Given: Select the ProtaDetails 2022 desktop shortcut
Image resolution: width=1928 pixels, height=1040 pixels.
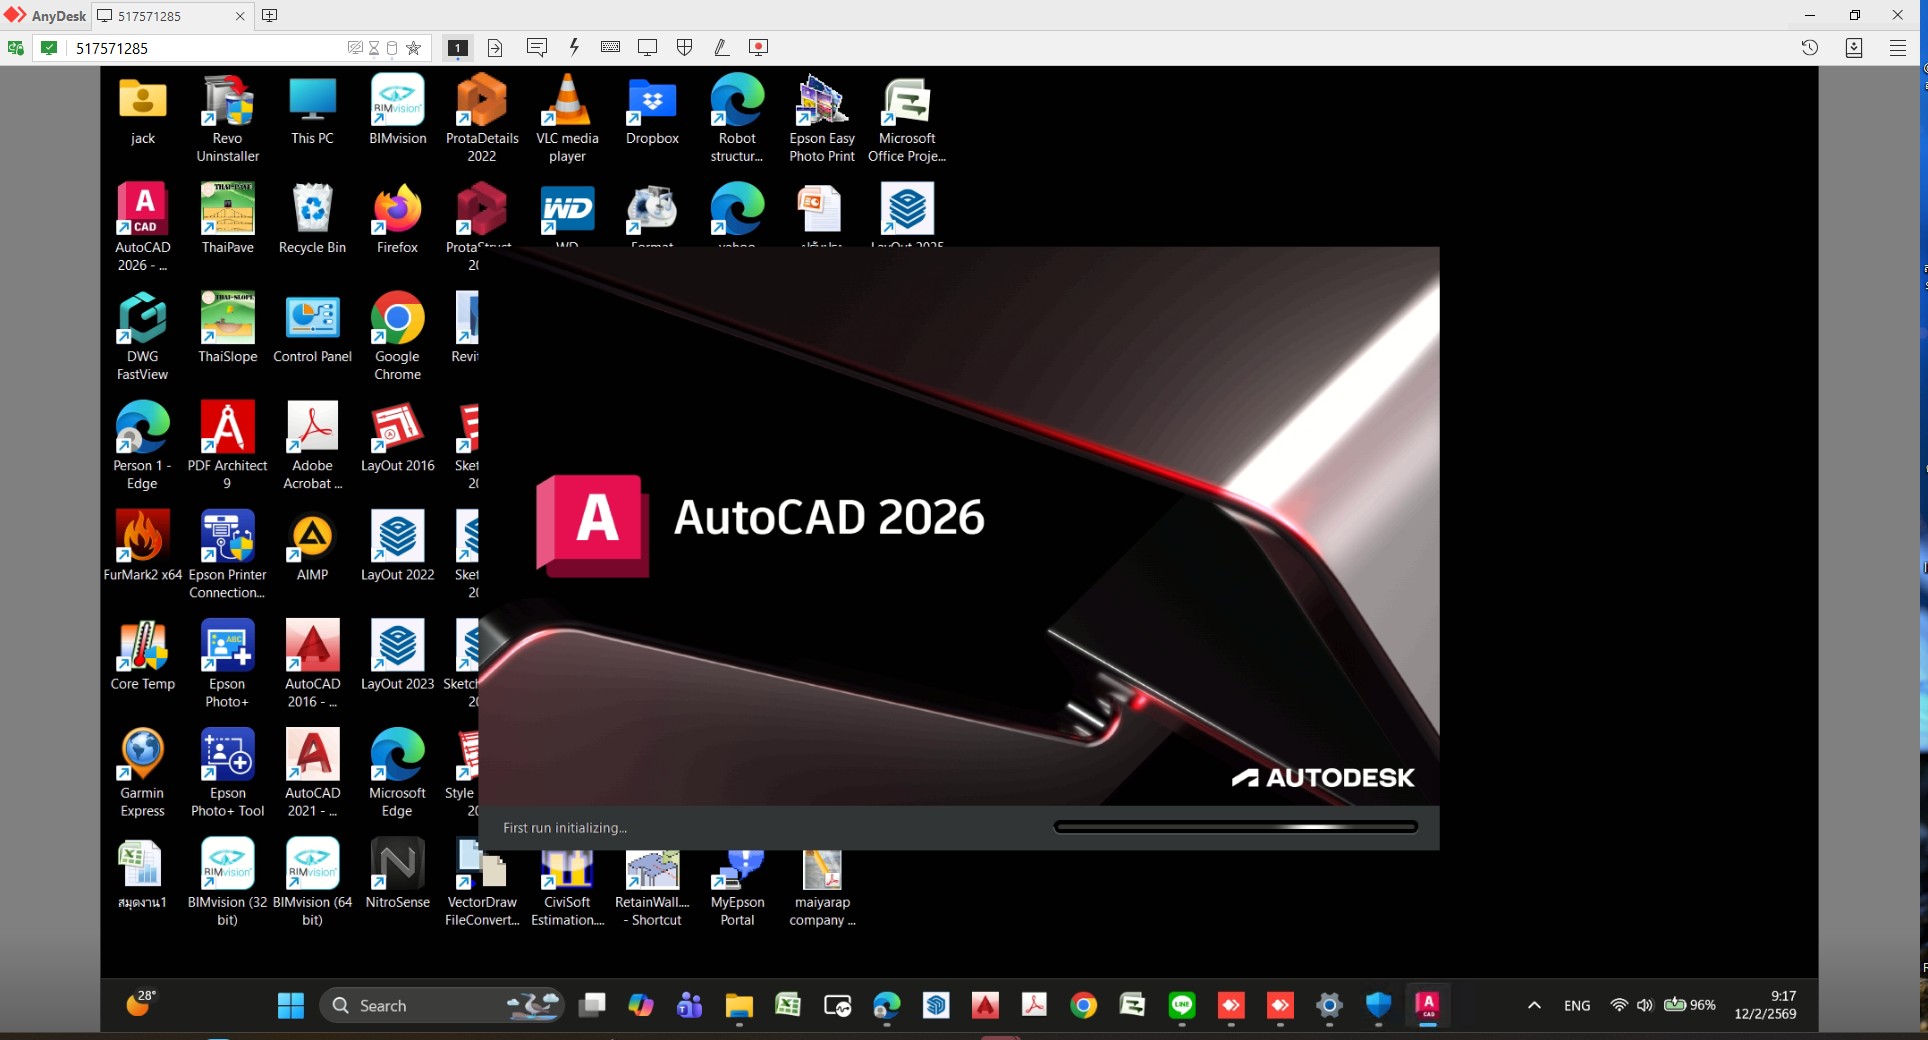Looking at the screenshot, I should click(482, 119).
